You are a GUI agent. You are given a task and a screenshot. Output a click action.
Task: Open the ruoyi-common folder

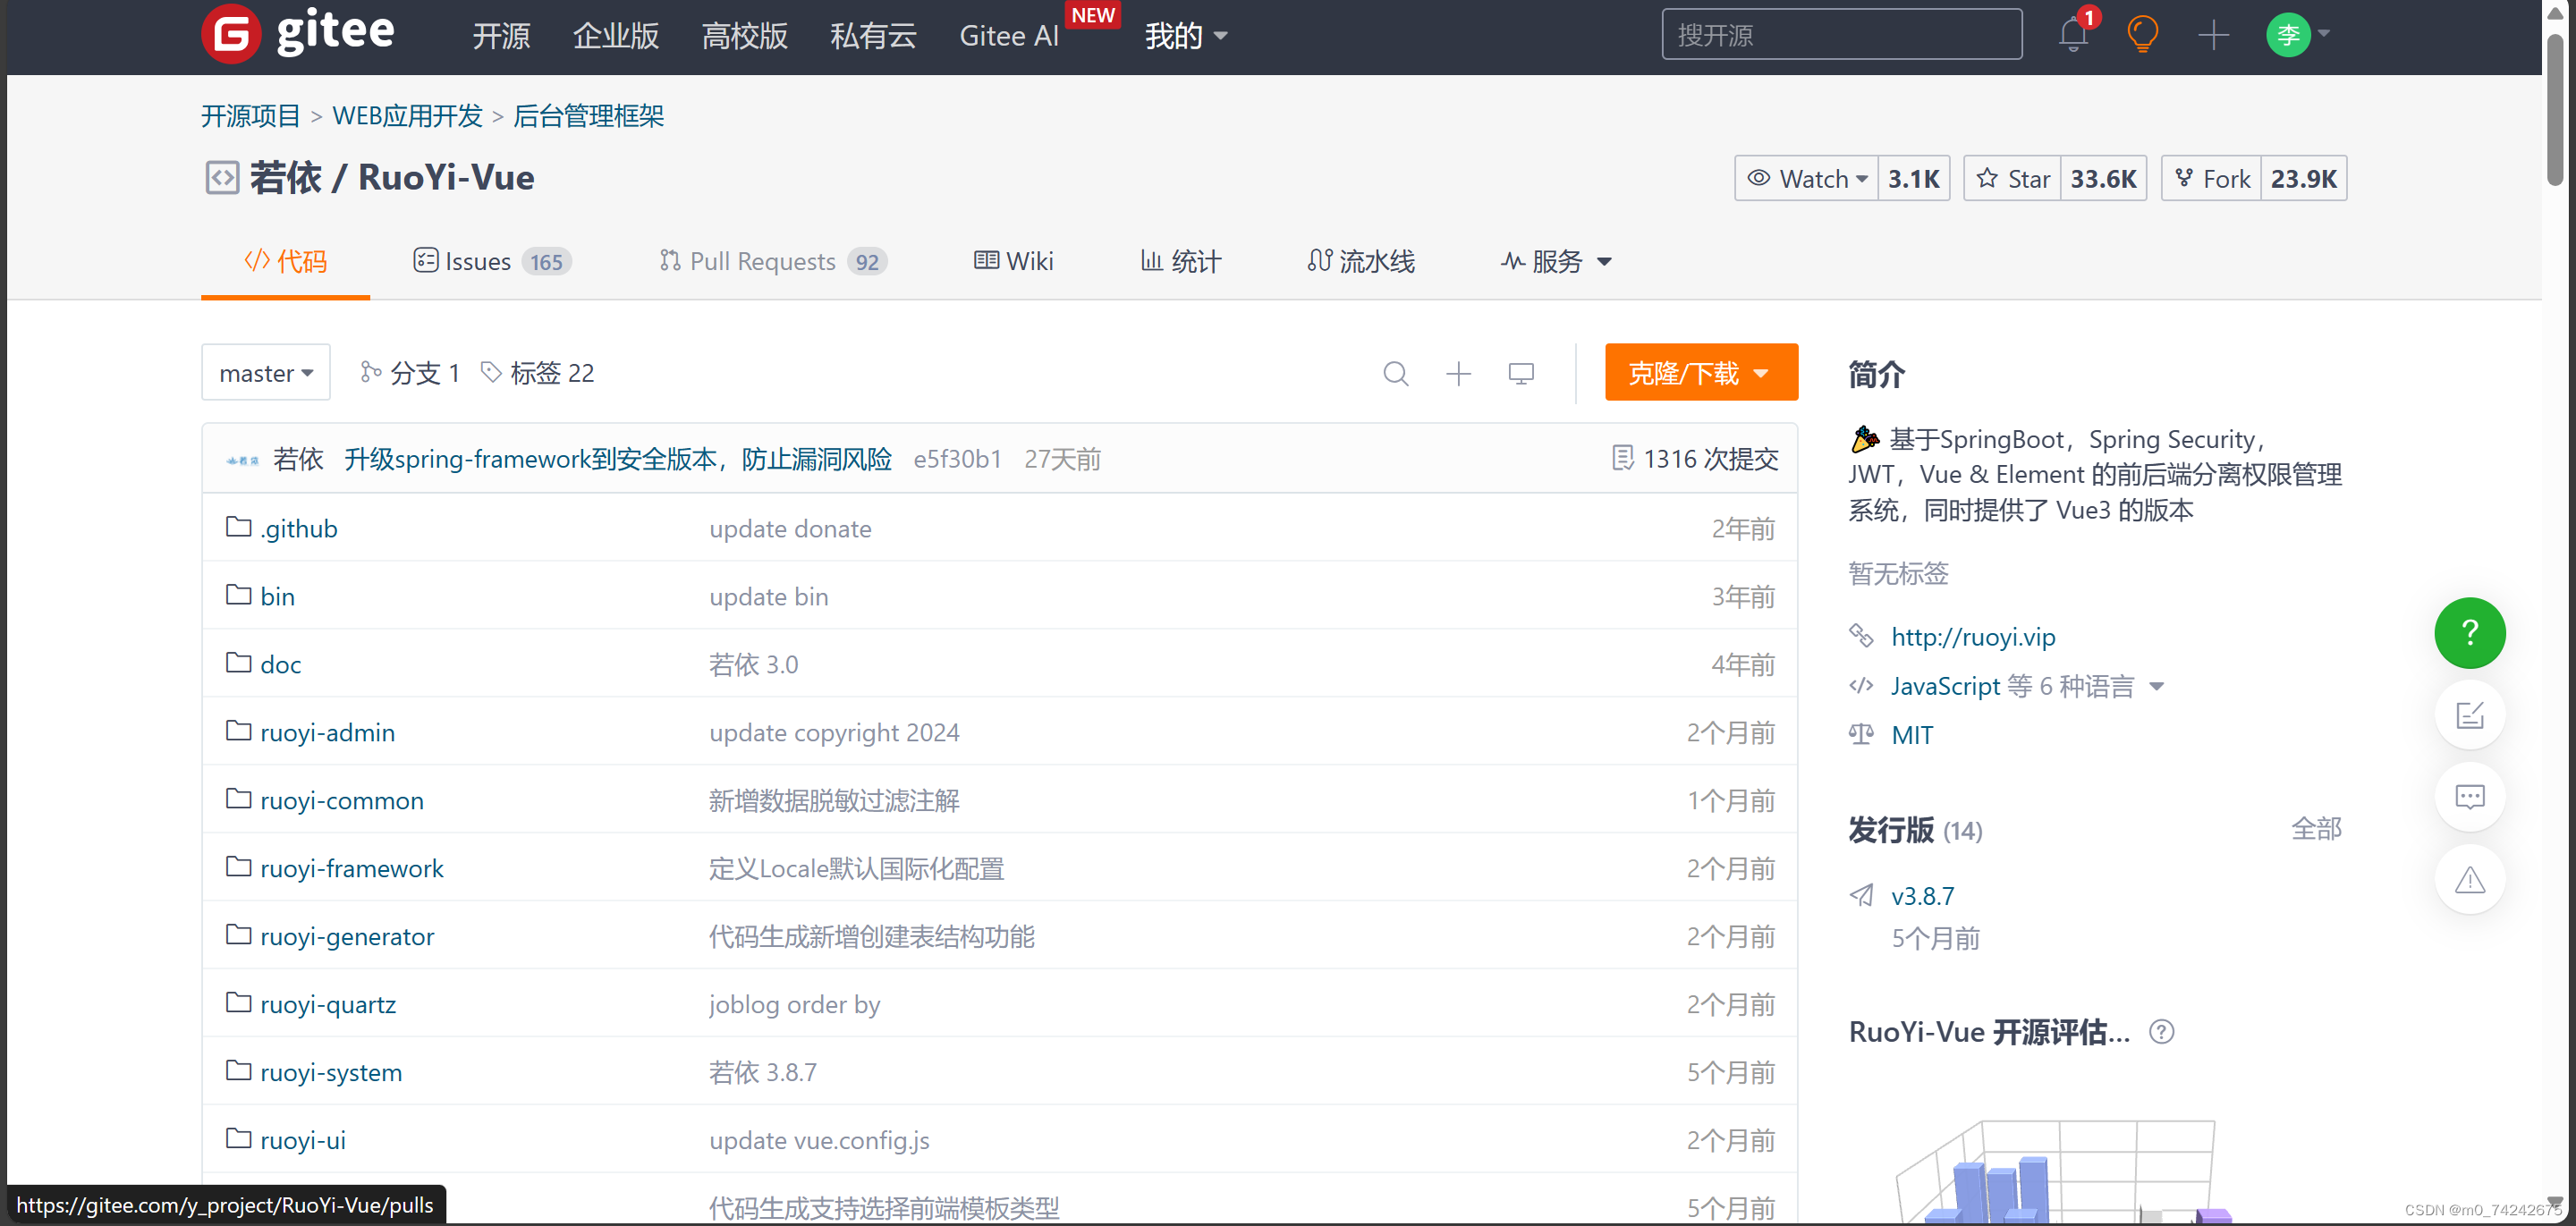(342, 800)
